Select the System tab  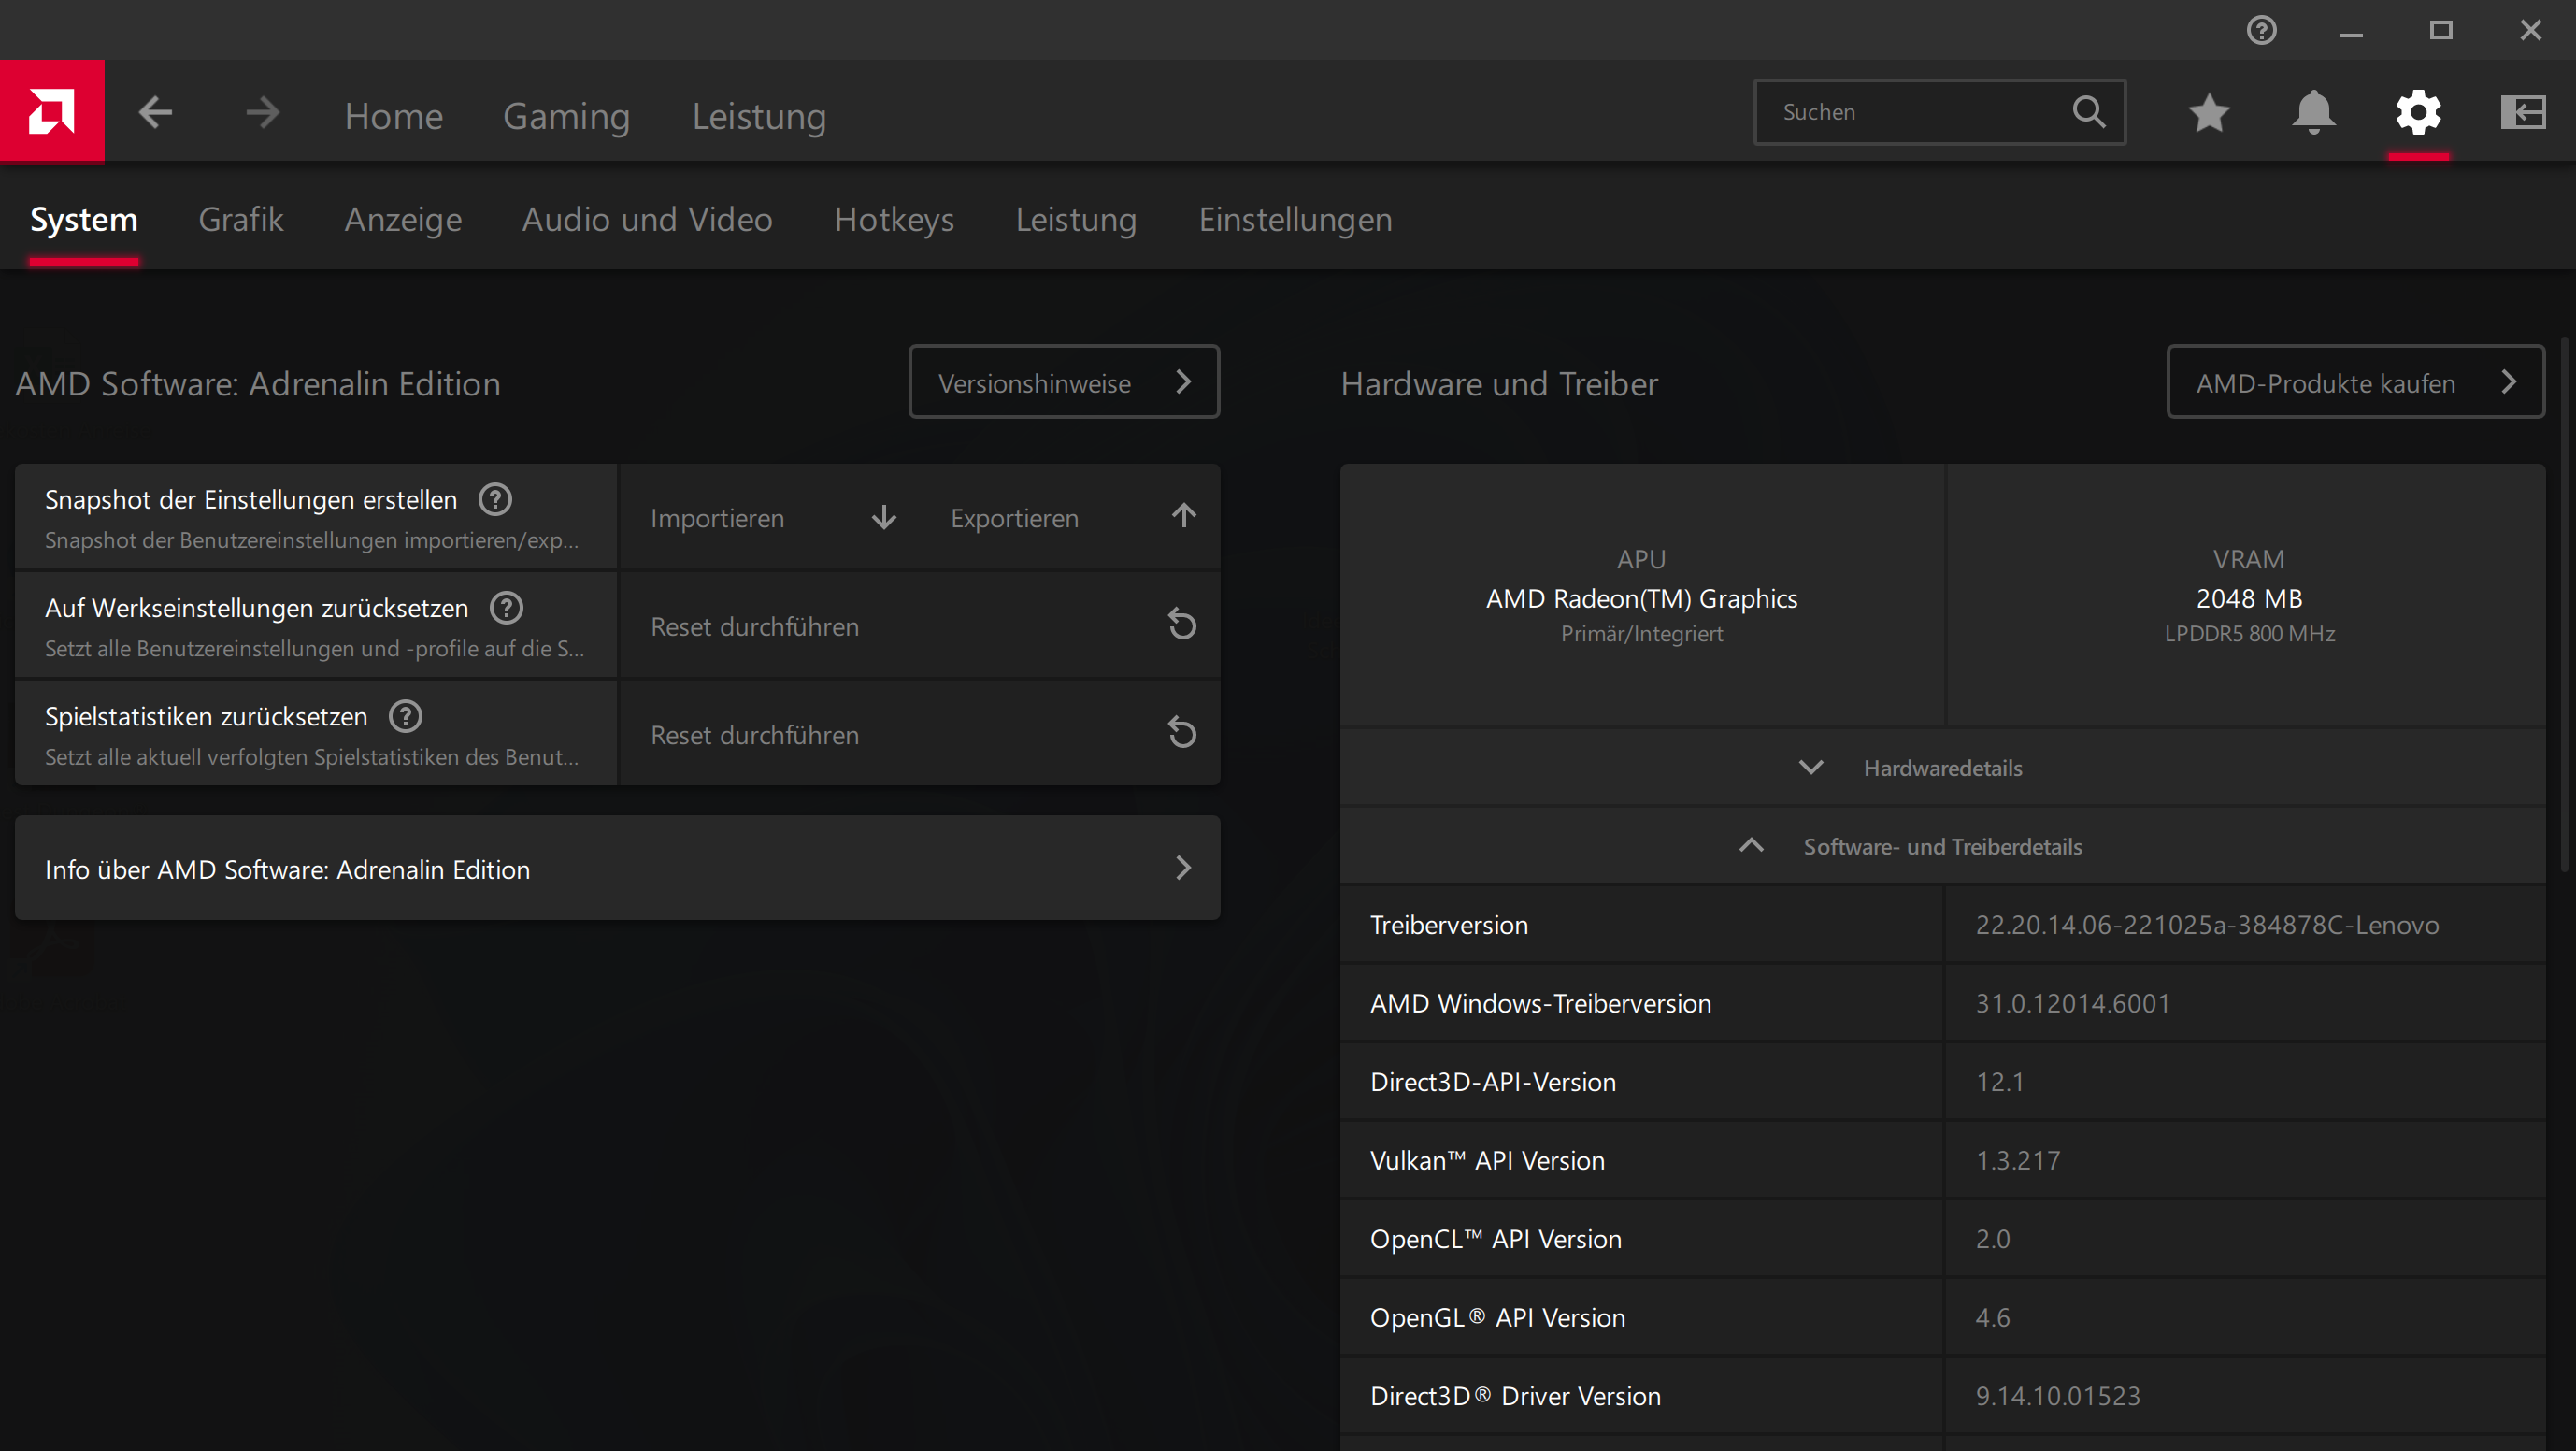84,219
